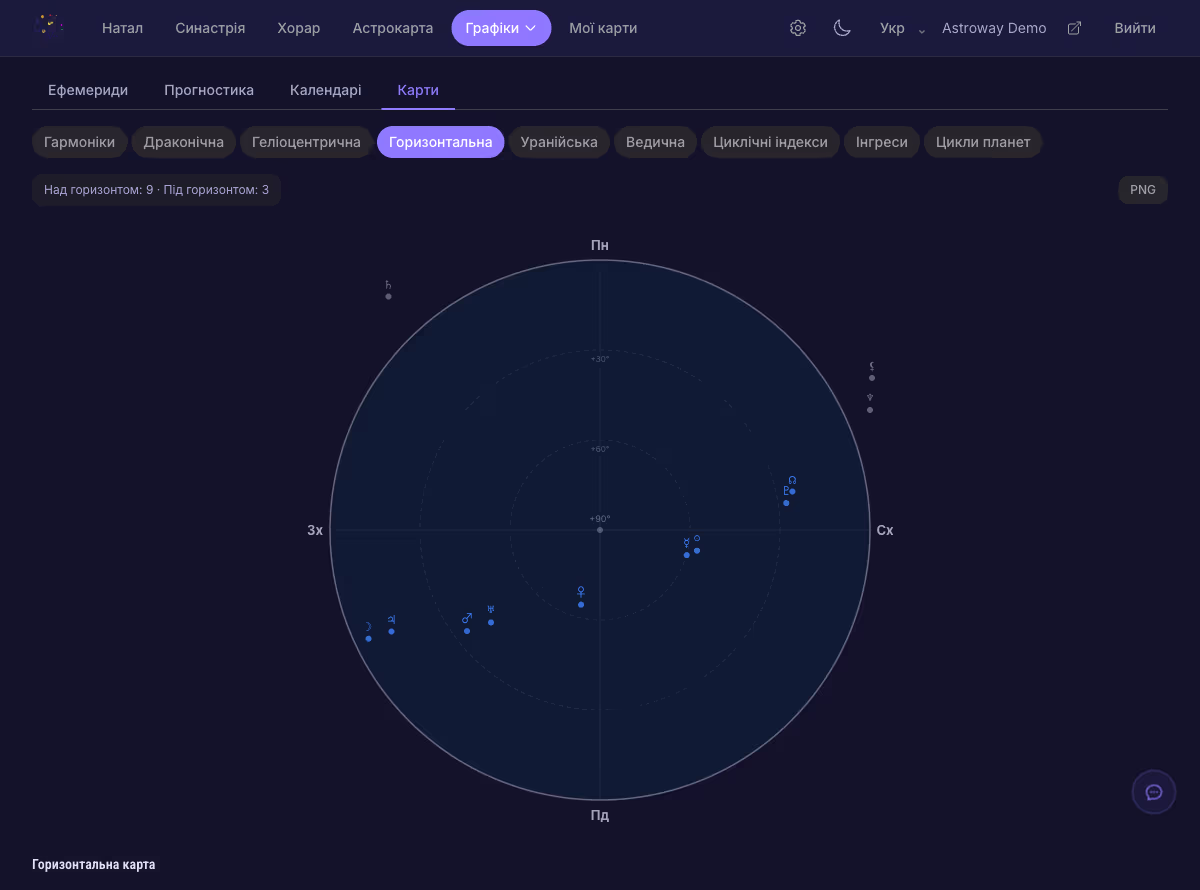
Task: Expand the Графіки dropdown menu
Action: coord(500,28)
